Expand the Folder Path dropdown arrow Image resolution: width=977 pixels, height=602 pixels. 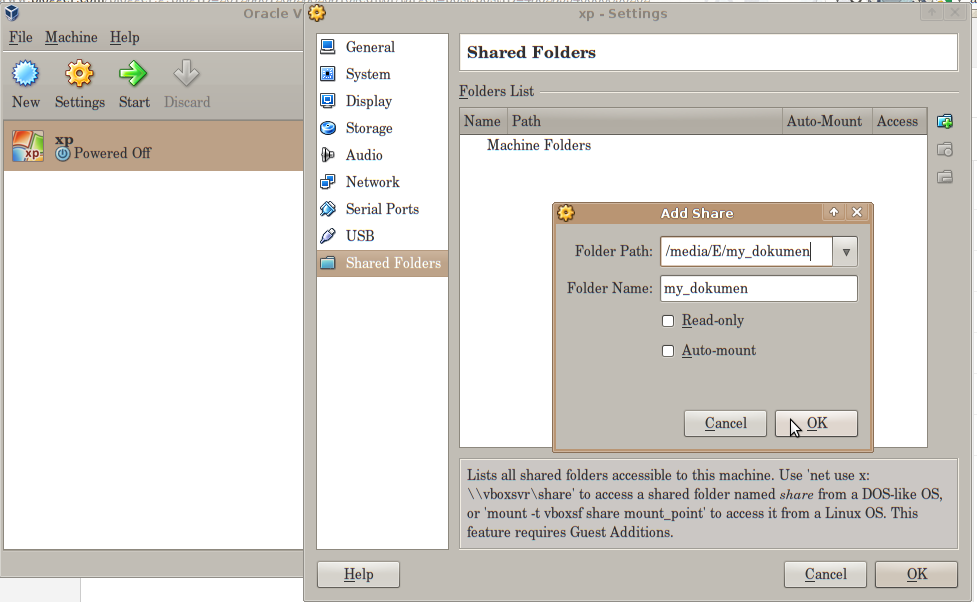[x=846, y=252]
